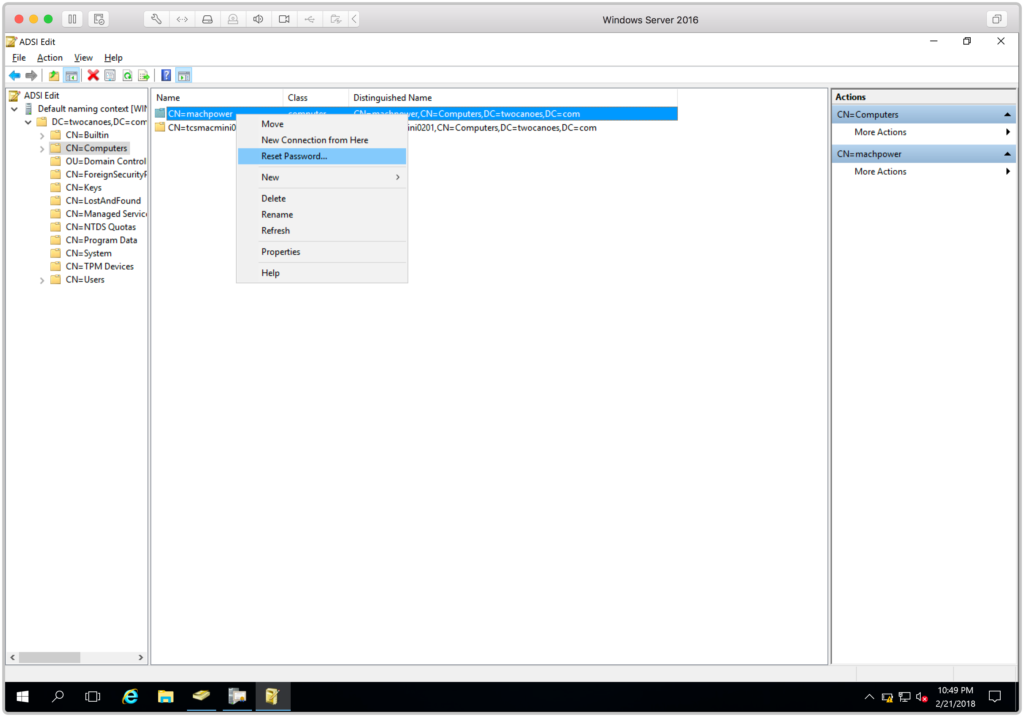This screenshot has width=1024, height=717.
Task: Choose Help in context menu
Action: [x=322, y=273]
